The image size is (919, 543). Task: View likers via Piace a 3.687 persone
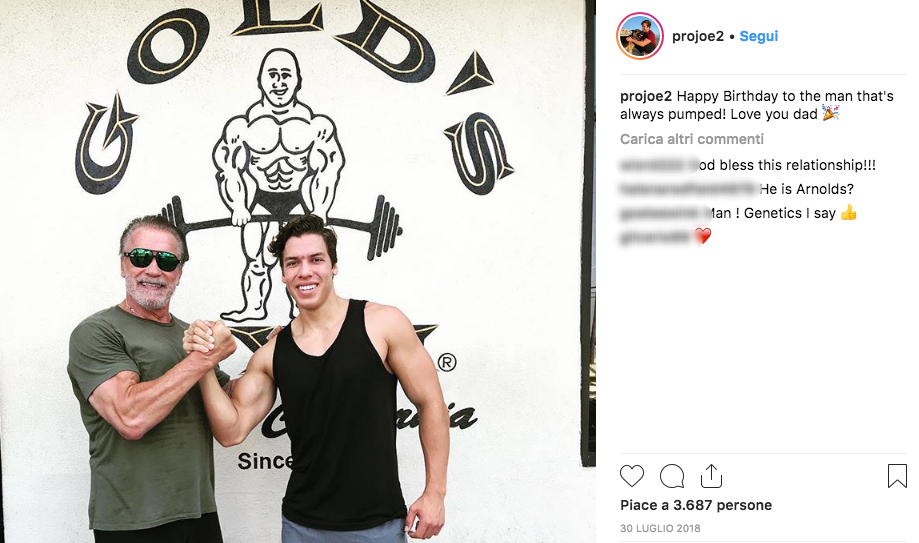coord(696,505)
